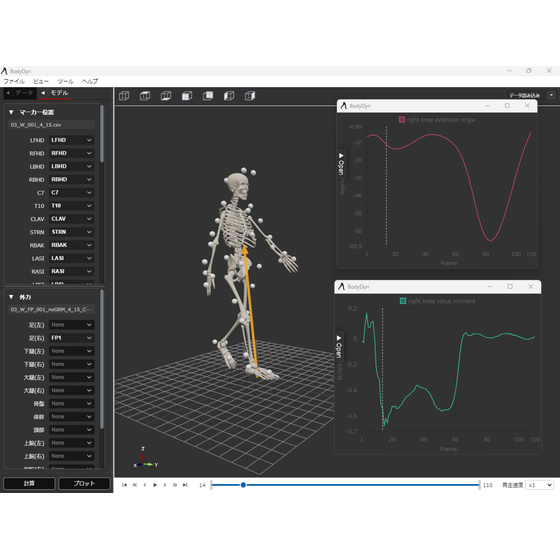Select the third cube view icon in toolbar
The image size is (560, 560).
[x=166, y=96]
